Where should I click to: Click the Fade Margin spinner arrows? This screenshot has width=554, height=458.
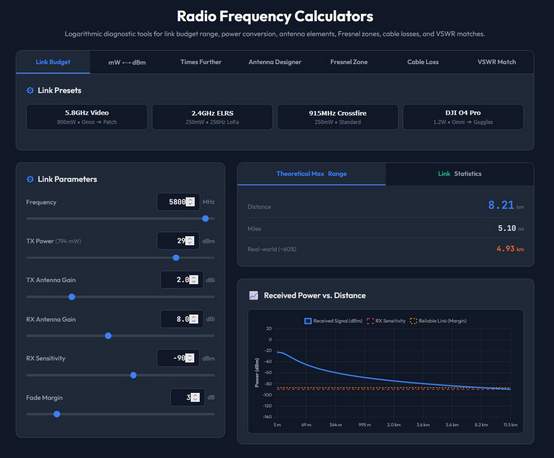click(x=195, y=398)
